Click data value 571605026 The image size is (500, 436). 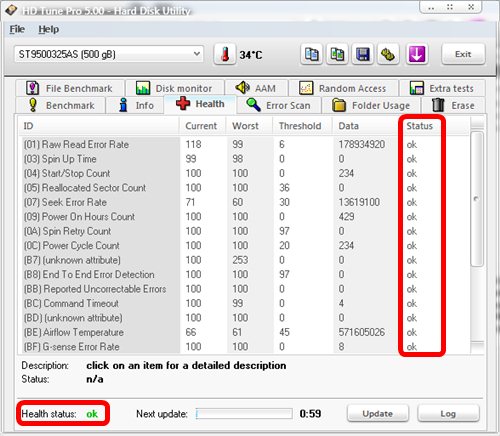click(x=362, y=332)
